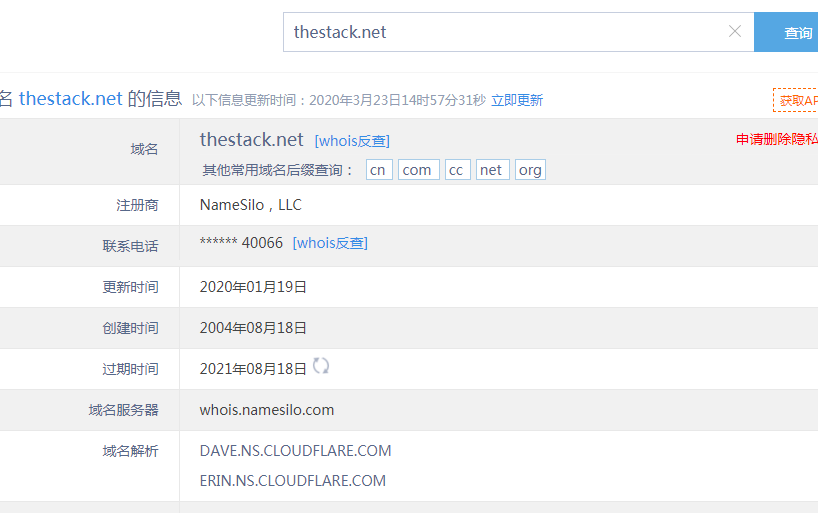Viewport: 818px width, 513px height.
Task: Select the org domain suffix
Action: (x=531, y=170)
